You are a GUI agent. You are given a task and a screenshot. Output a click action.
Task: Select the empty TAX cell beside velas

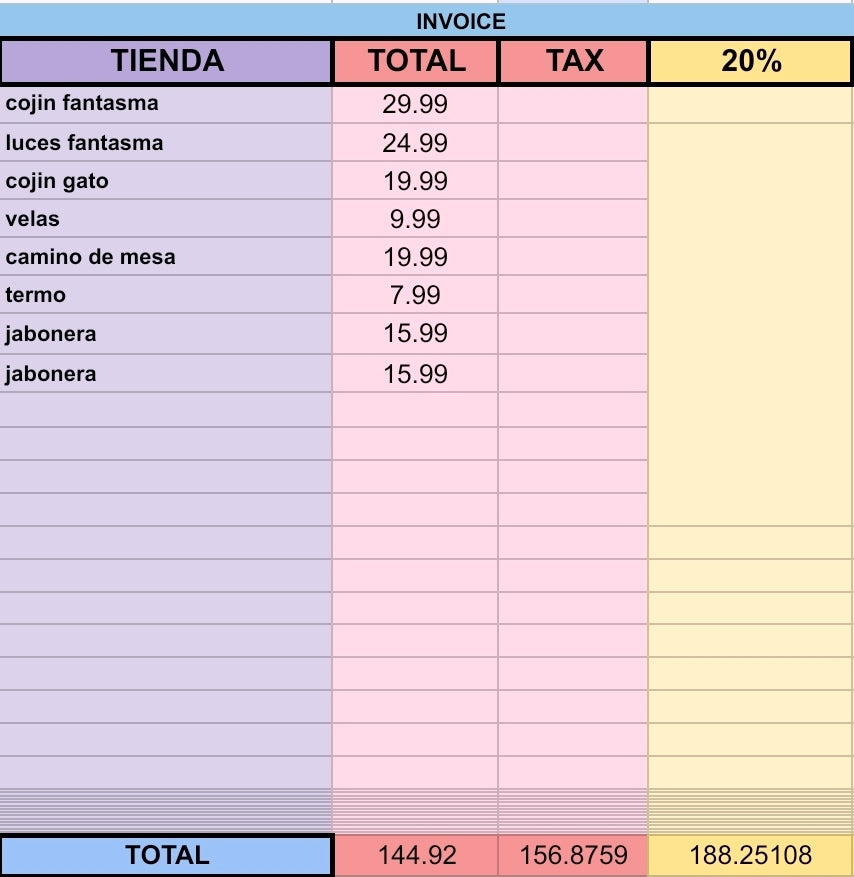573,219
